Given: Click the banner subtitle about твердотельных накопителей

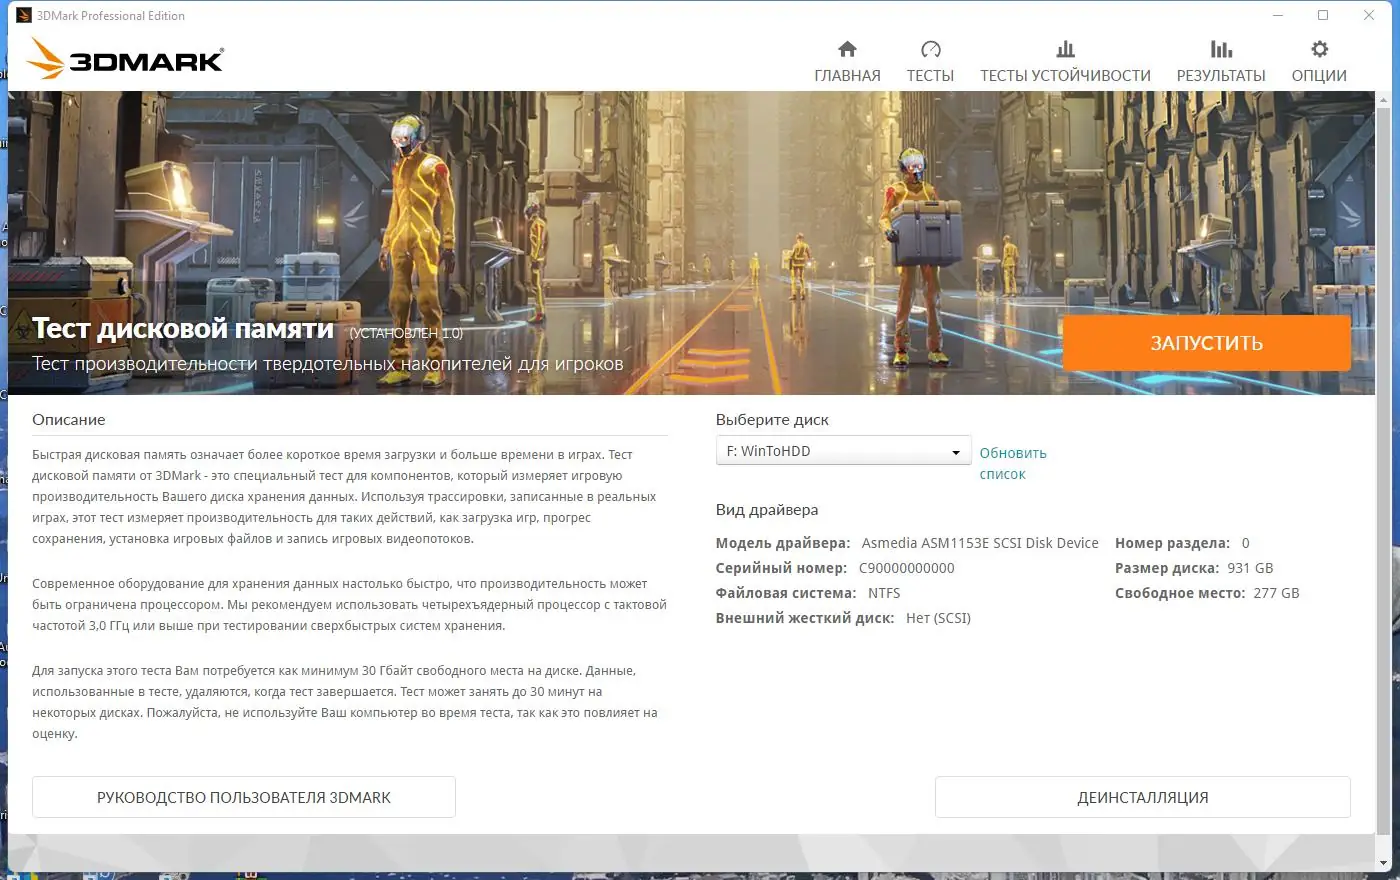Looking at the screenshot, I should click(x=328, y=363).
